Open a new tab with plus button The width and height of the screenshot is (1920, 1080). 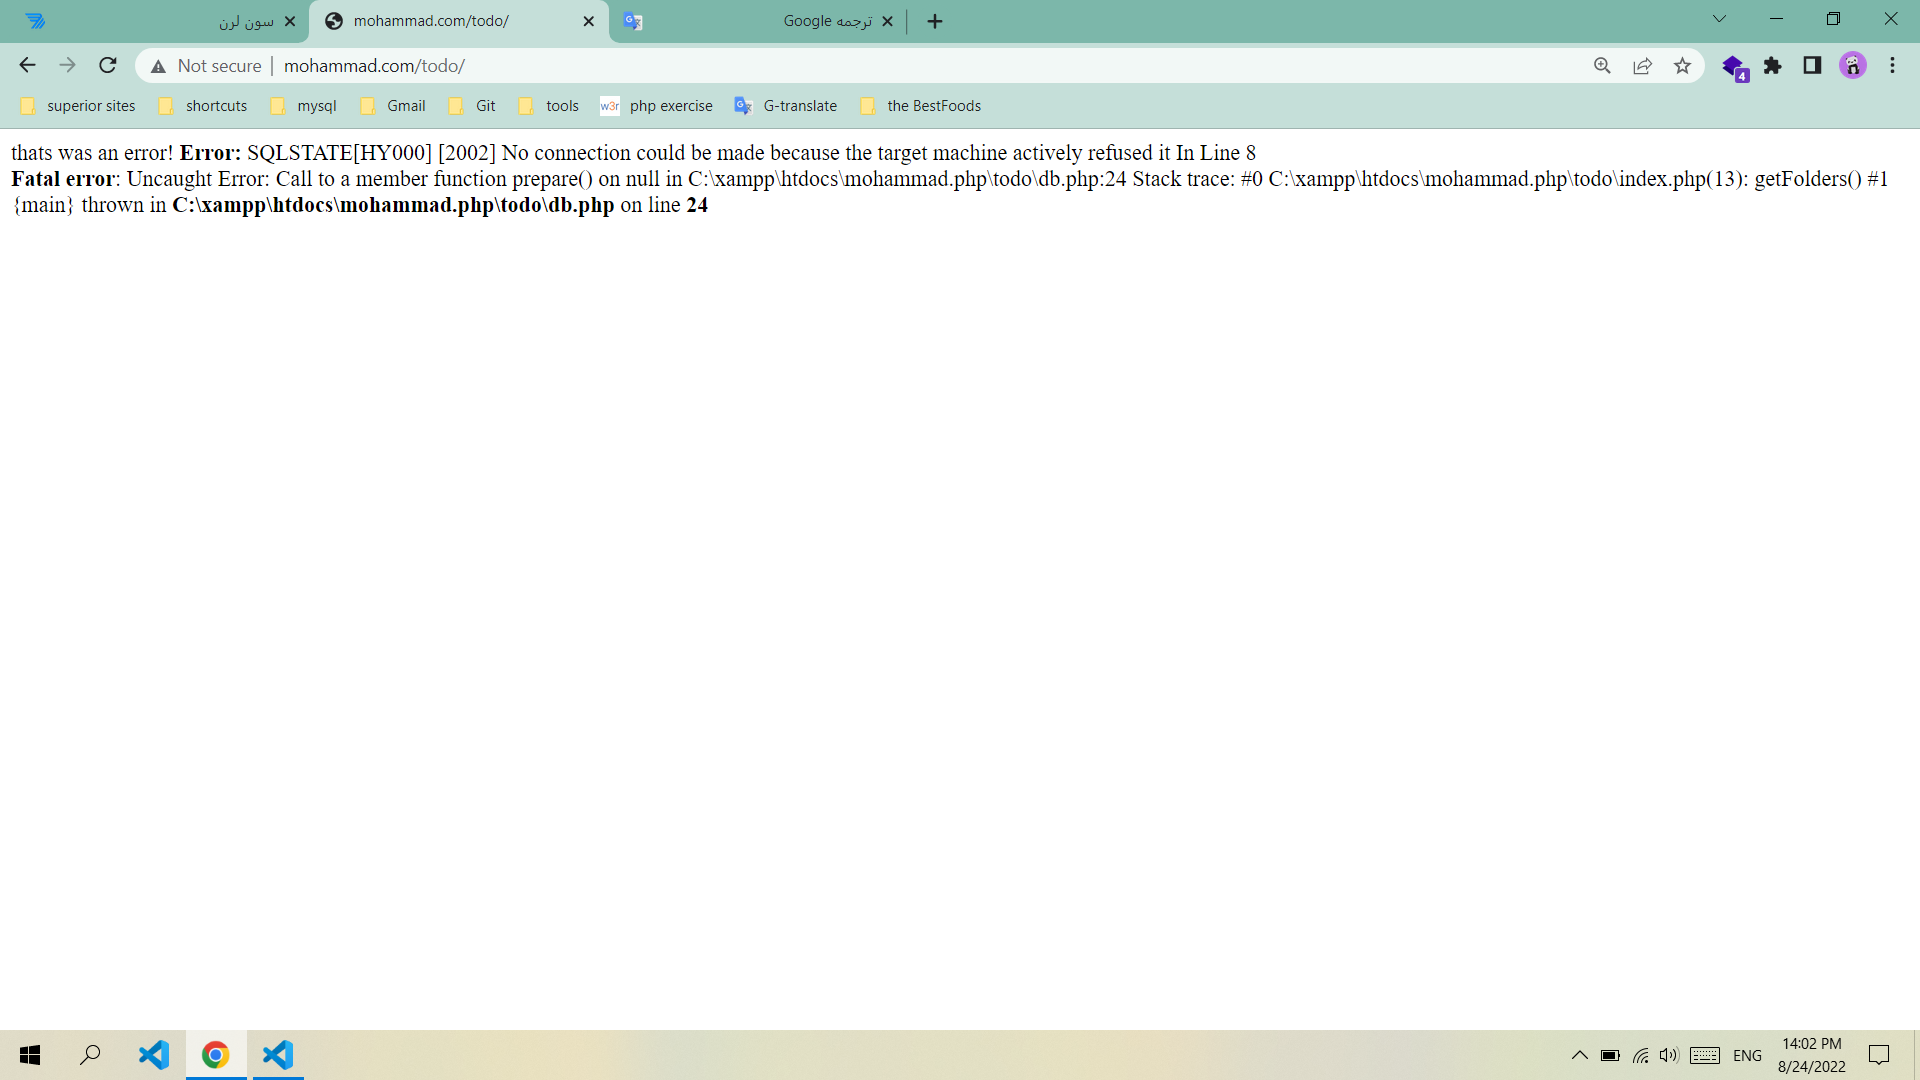[x=935, y=21]
